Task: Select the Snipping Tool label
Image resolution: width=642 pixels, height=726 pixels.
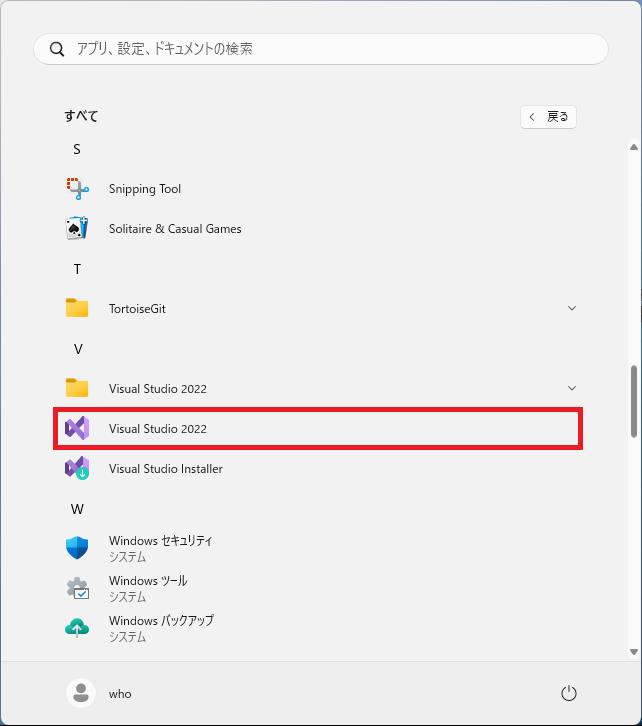Action: pyautogui.click(x=145, y=189)
